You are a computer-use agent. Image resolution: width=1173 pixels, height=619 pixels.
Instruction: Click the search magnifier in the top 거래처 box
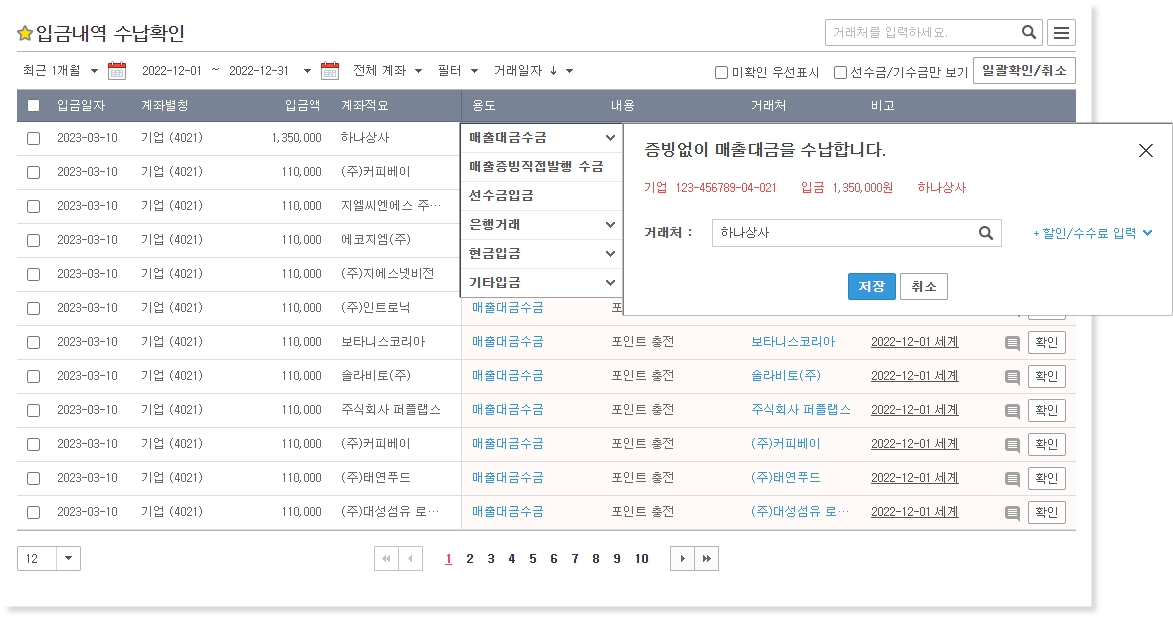(x=1029, y=33)
